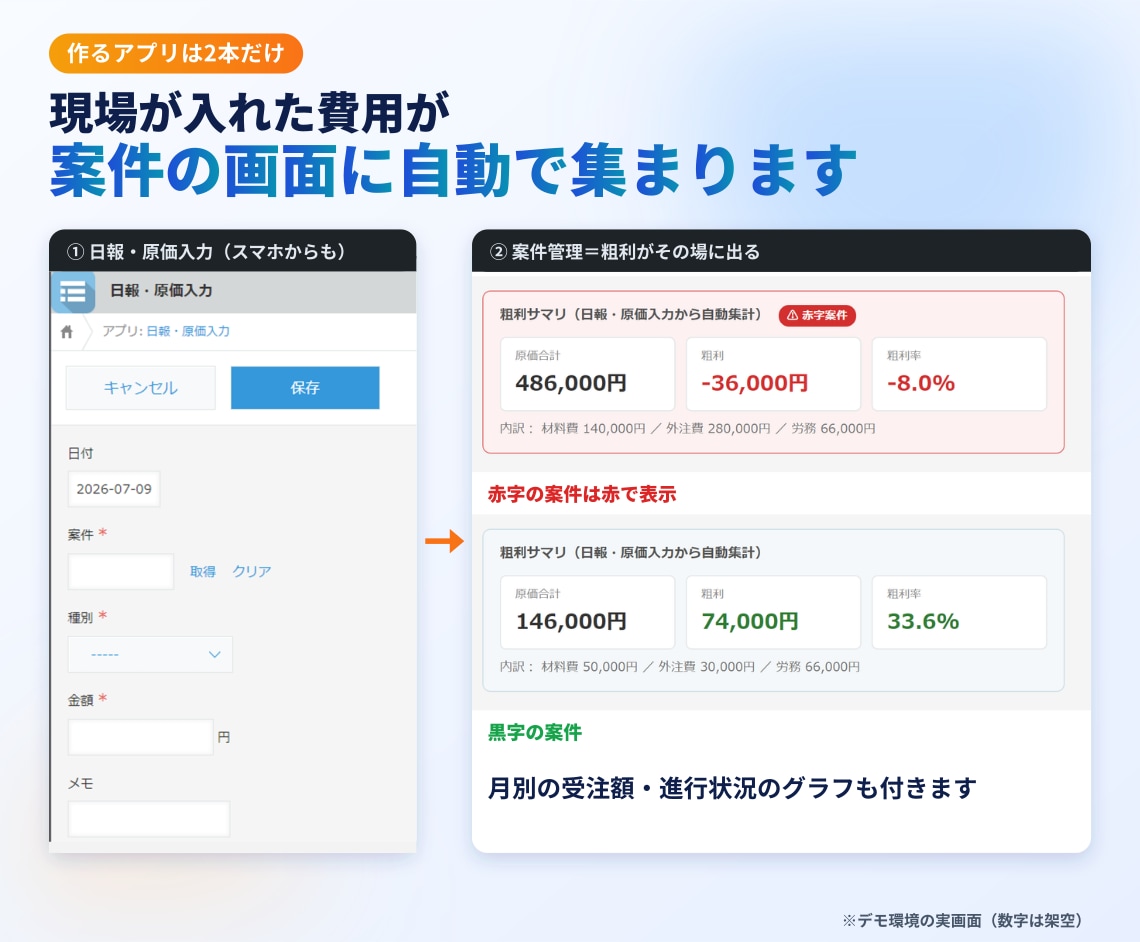Select the -8.0% gross margin value

point(920,383)
